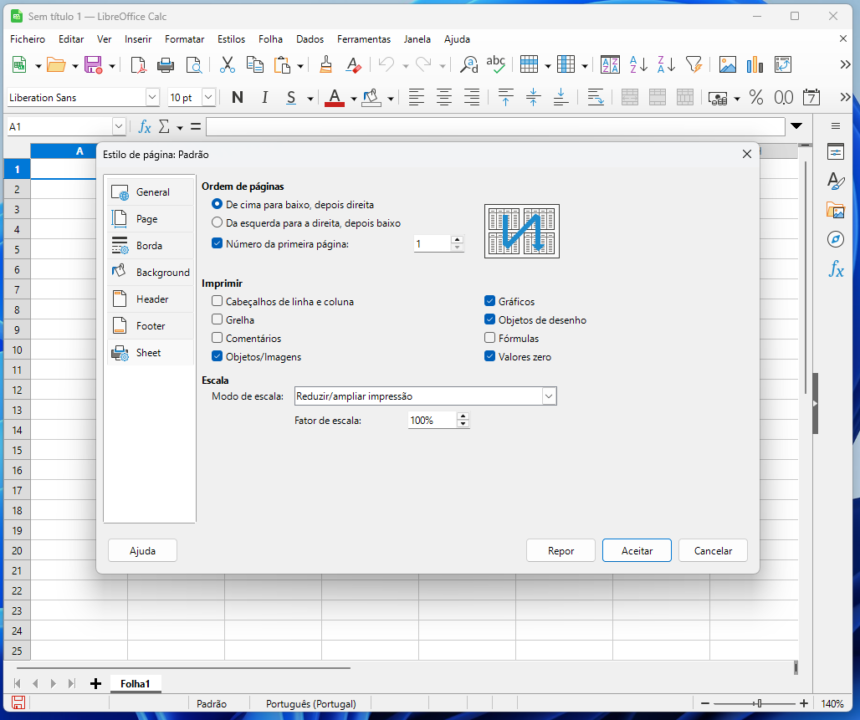Open Find and Replace magnifier icon
This screenshot has width=860, height=720.
(x=469, y=65)
